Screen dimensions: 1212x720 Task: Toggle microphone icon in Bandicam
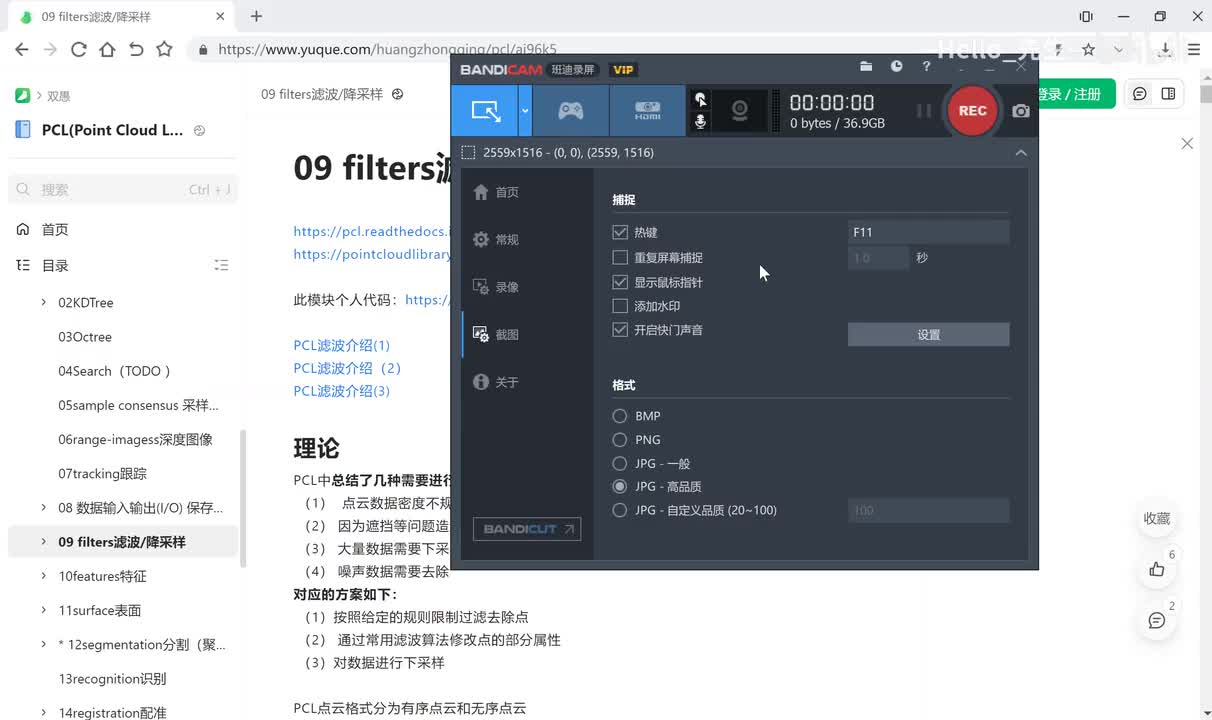tap(700, 121)
